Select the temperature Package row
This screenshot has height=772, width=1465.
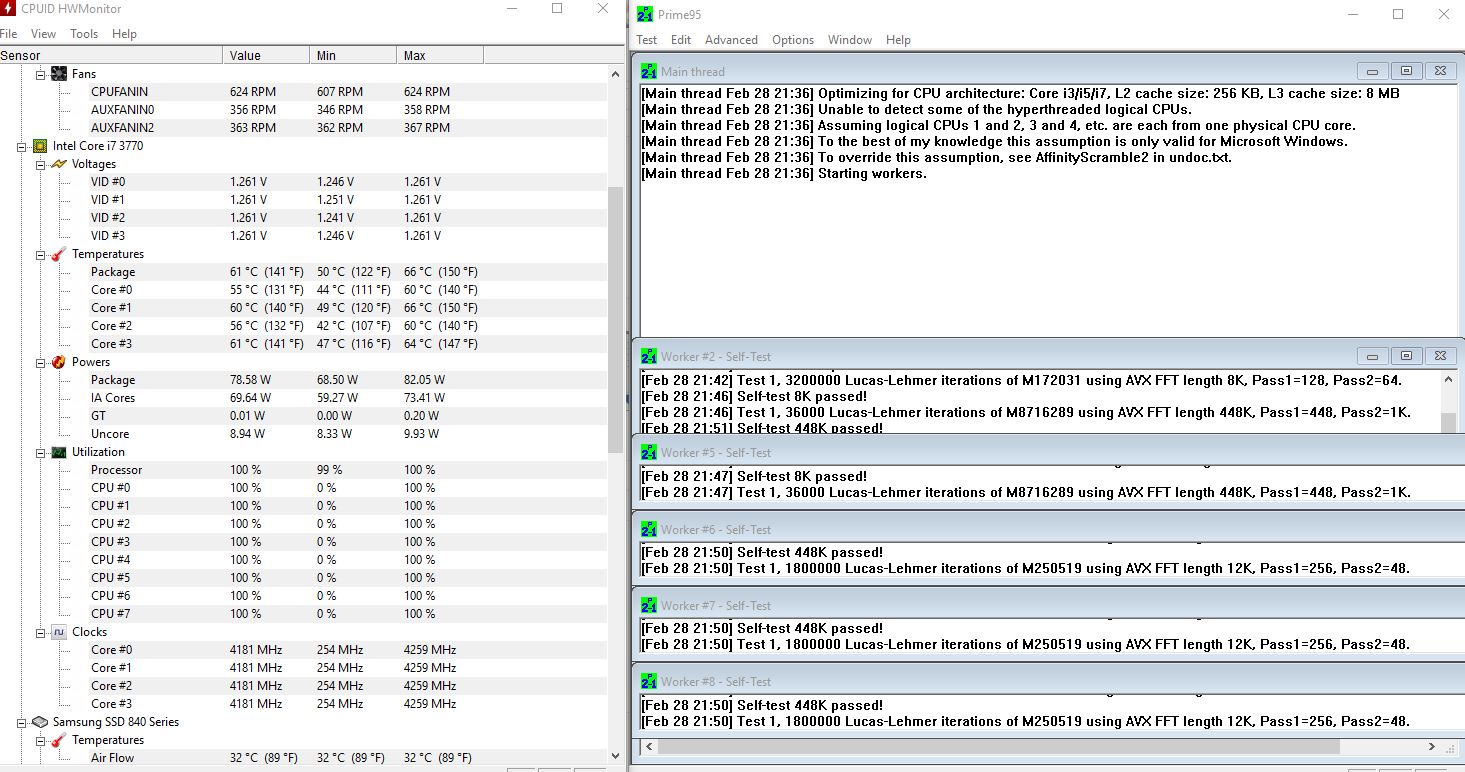pyautogui.click(x=303, y=272)
